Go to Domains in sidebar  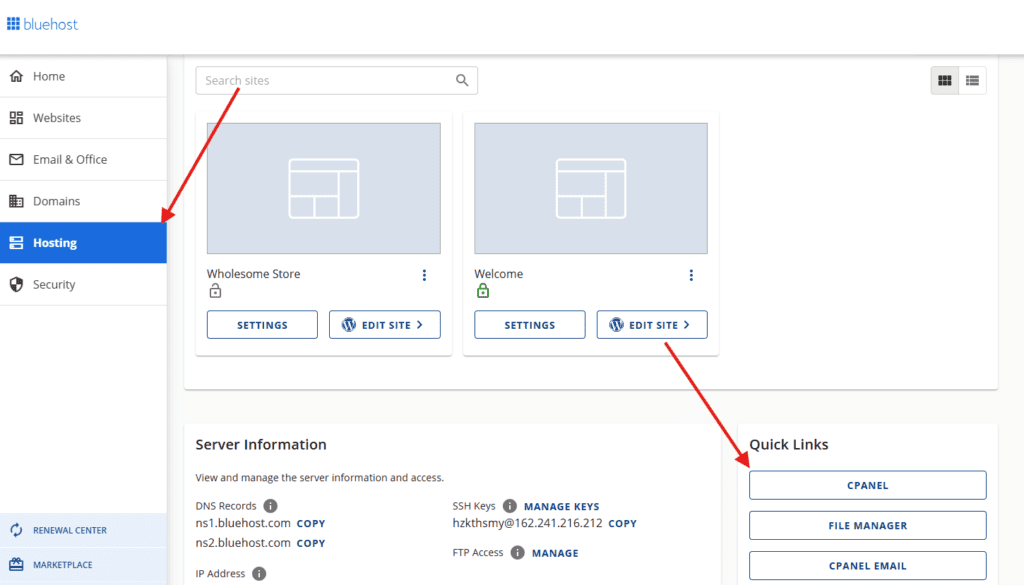tap(83, 201)
